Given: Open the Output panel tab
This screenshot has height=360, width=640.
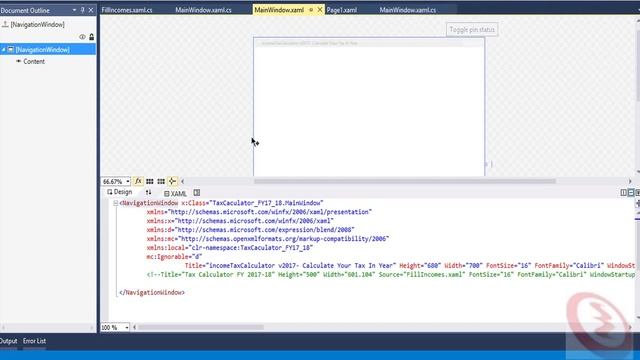Looking at the screenshot, I should [8, 341].
